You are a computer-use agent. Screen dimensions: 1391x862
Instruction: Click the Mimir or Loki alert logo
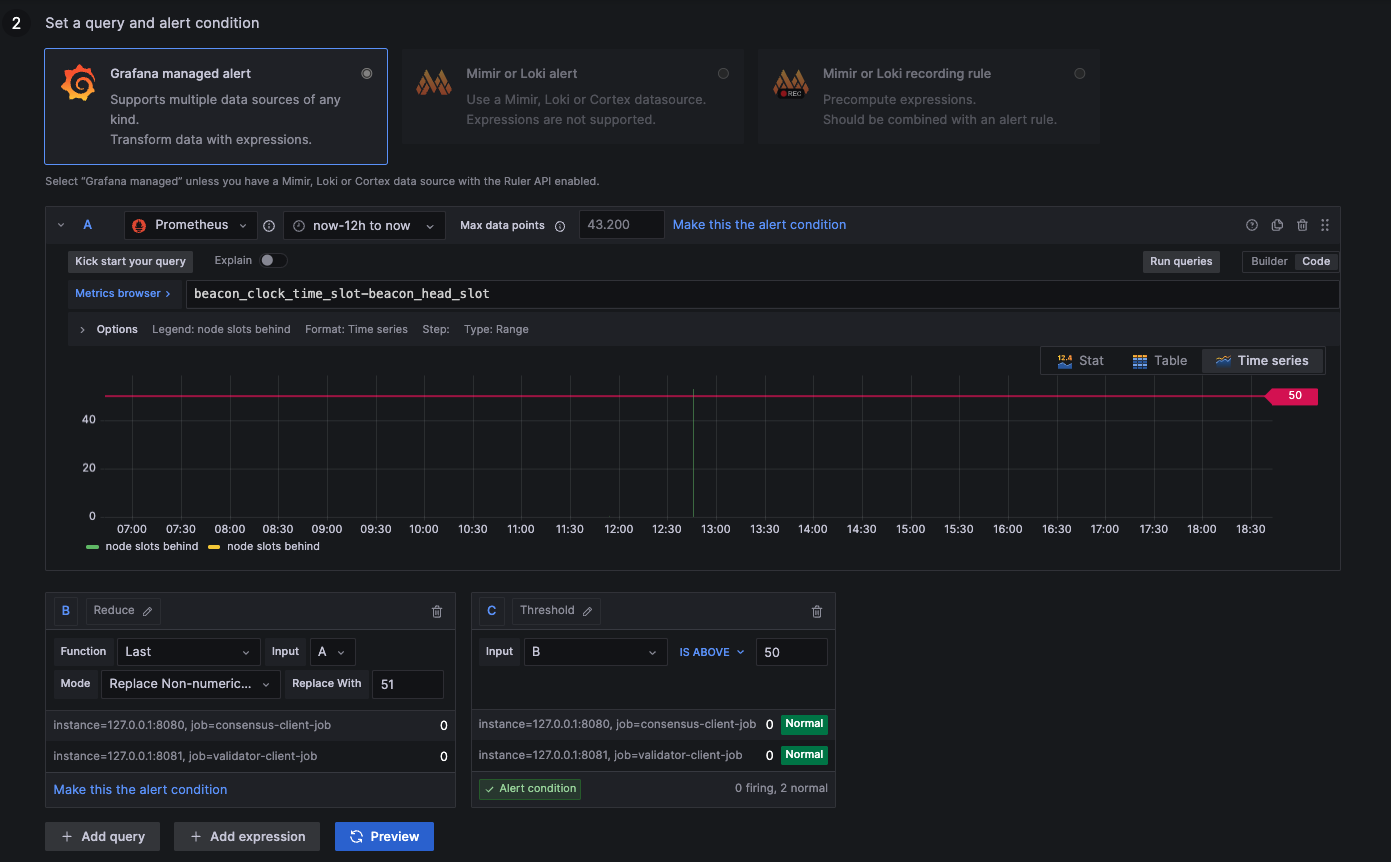tap(434, 82)
